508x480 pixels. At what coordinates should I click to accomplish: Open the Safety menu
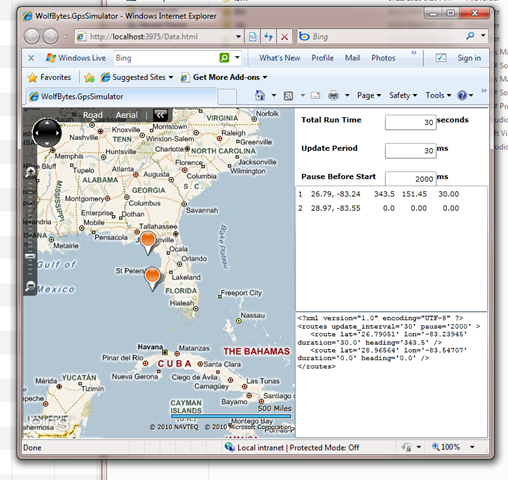[403, 95]
